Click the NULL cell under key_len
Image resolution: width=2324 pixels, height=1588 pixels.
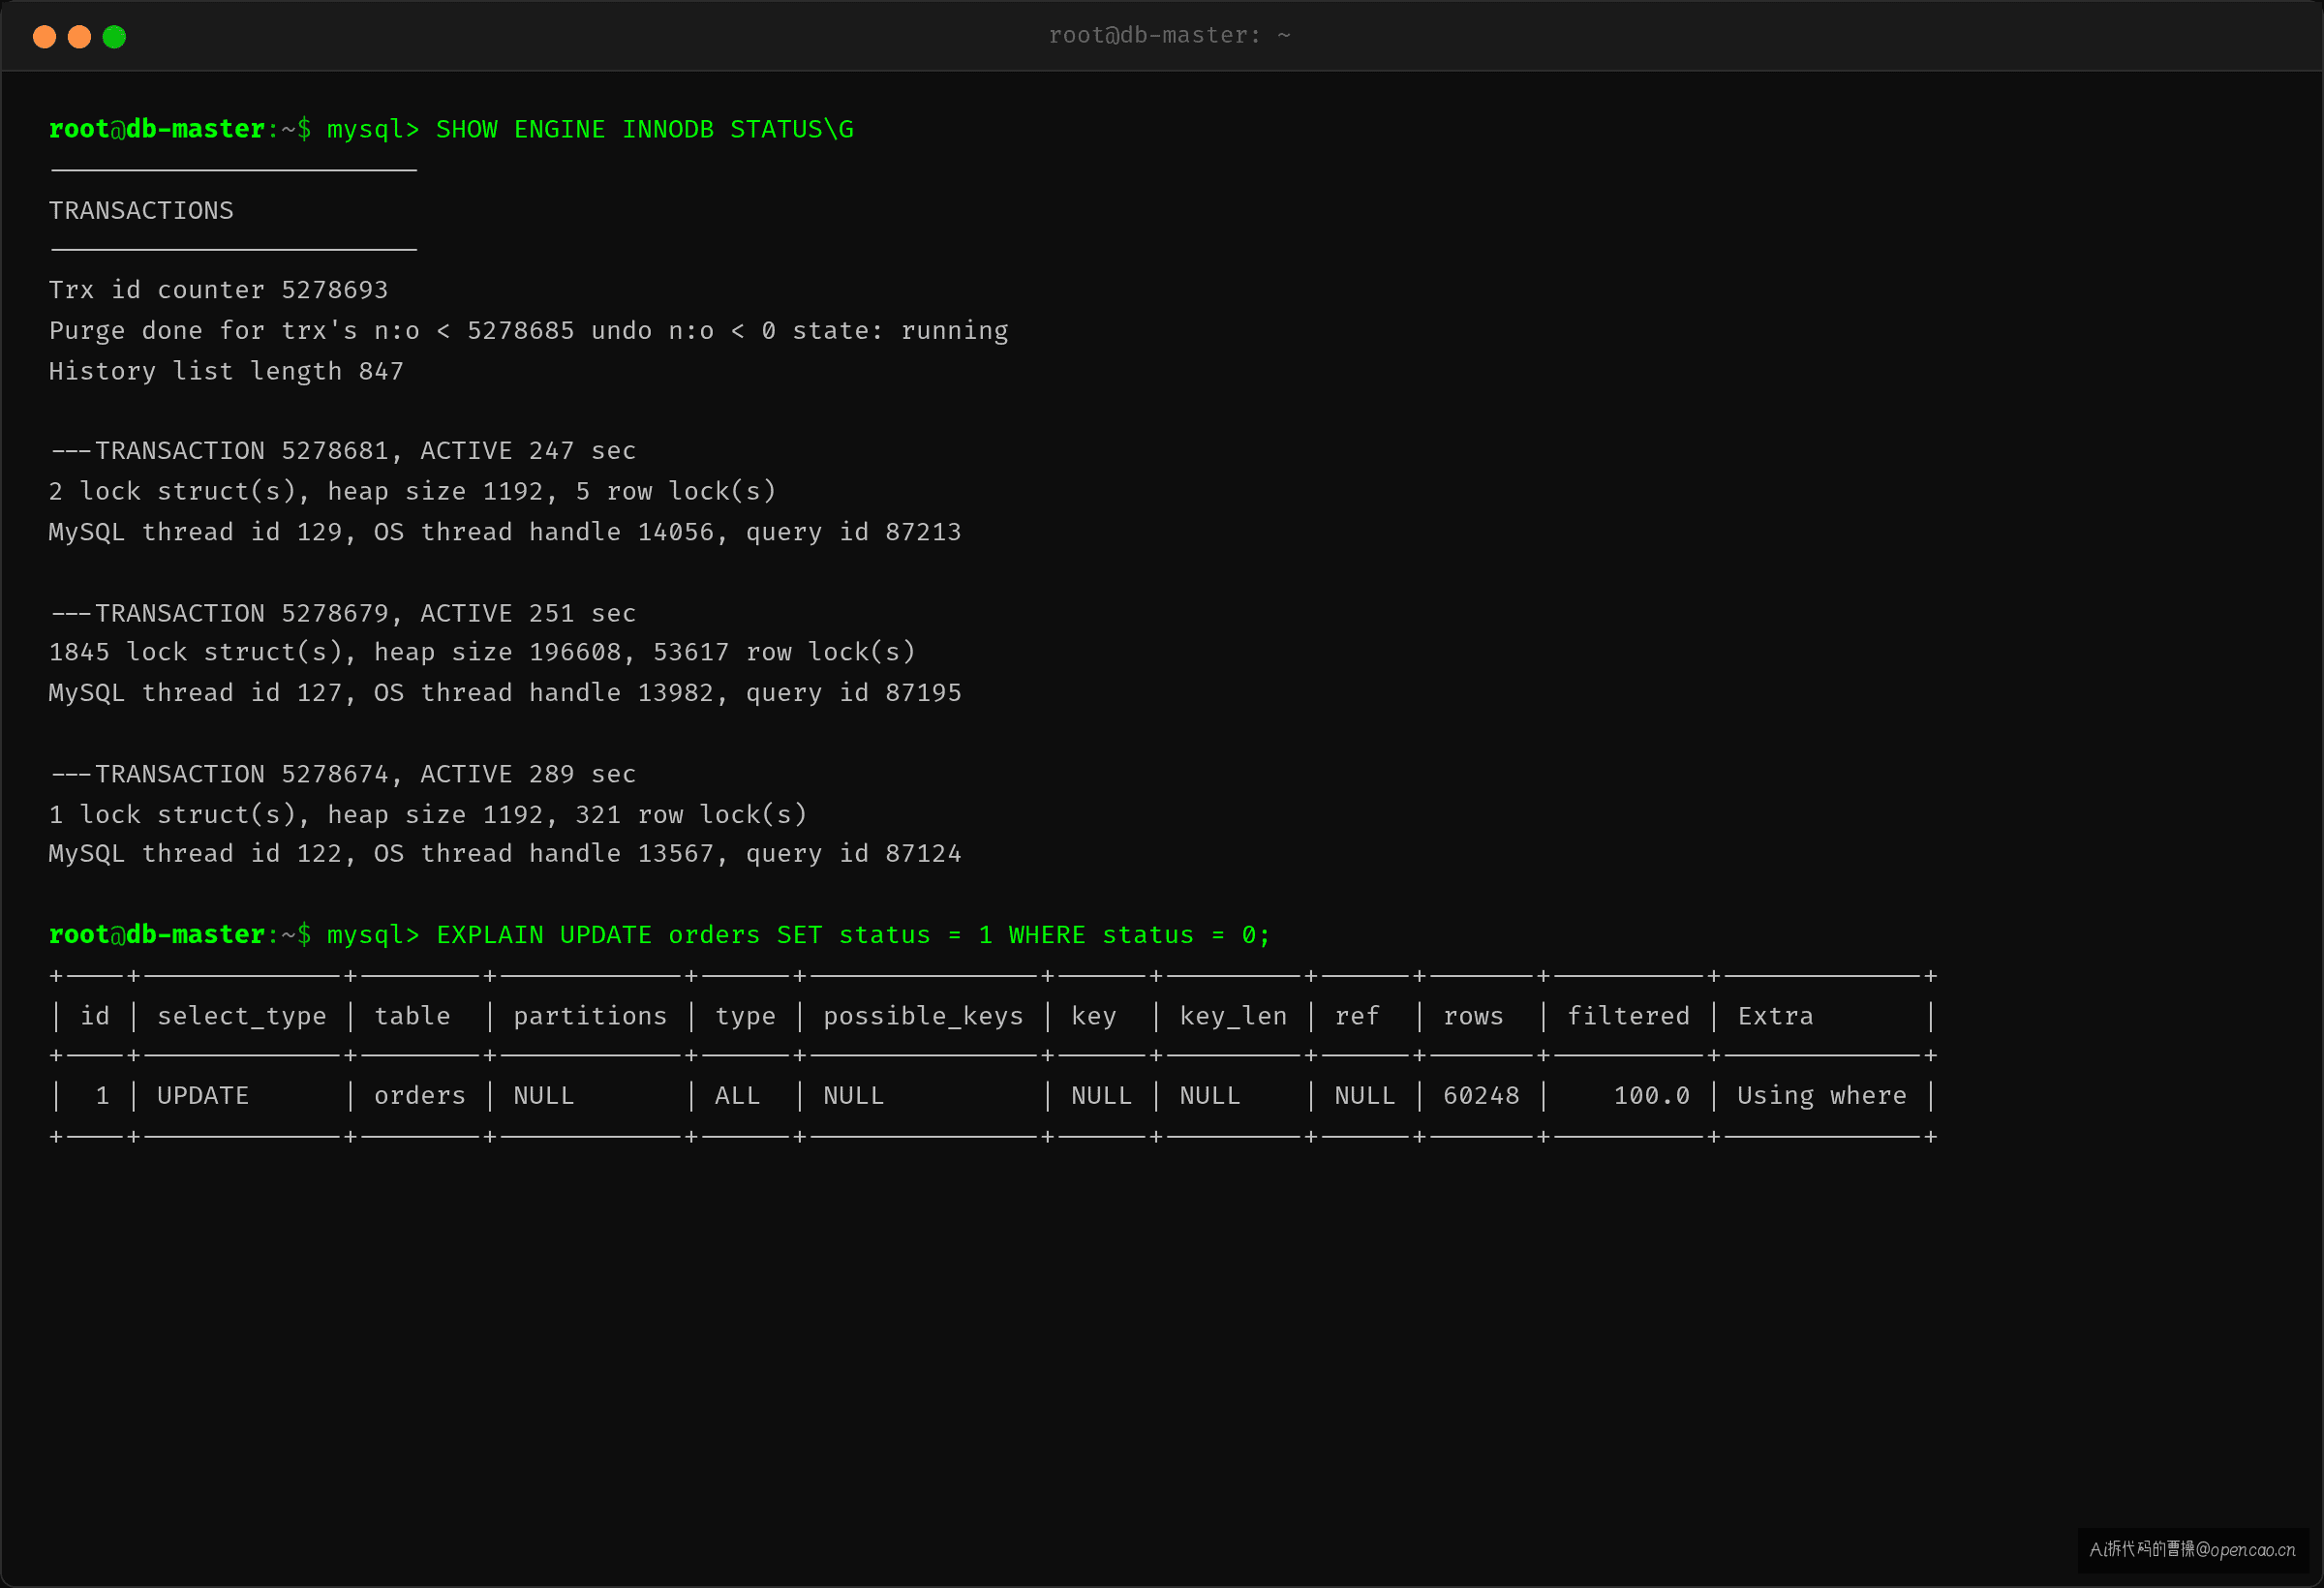coord(1210,1096)
